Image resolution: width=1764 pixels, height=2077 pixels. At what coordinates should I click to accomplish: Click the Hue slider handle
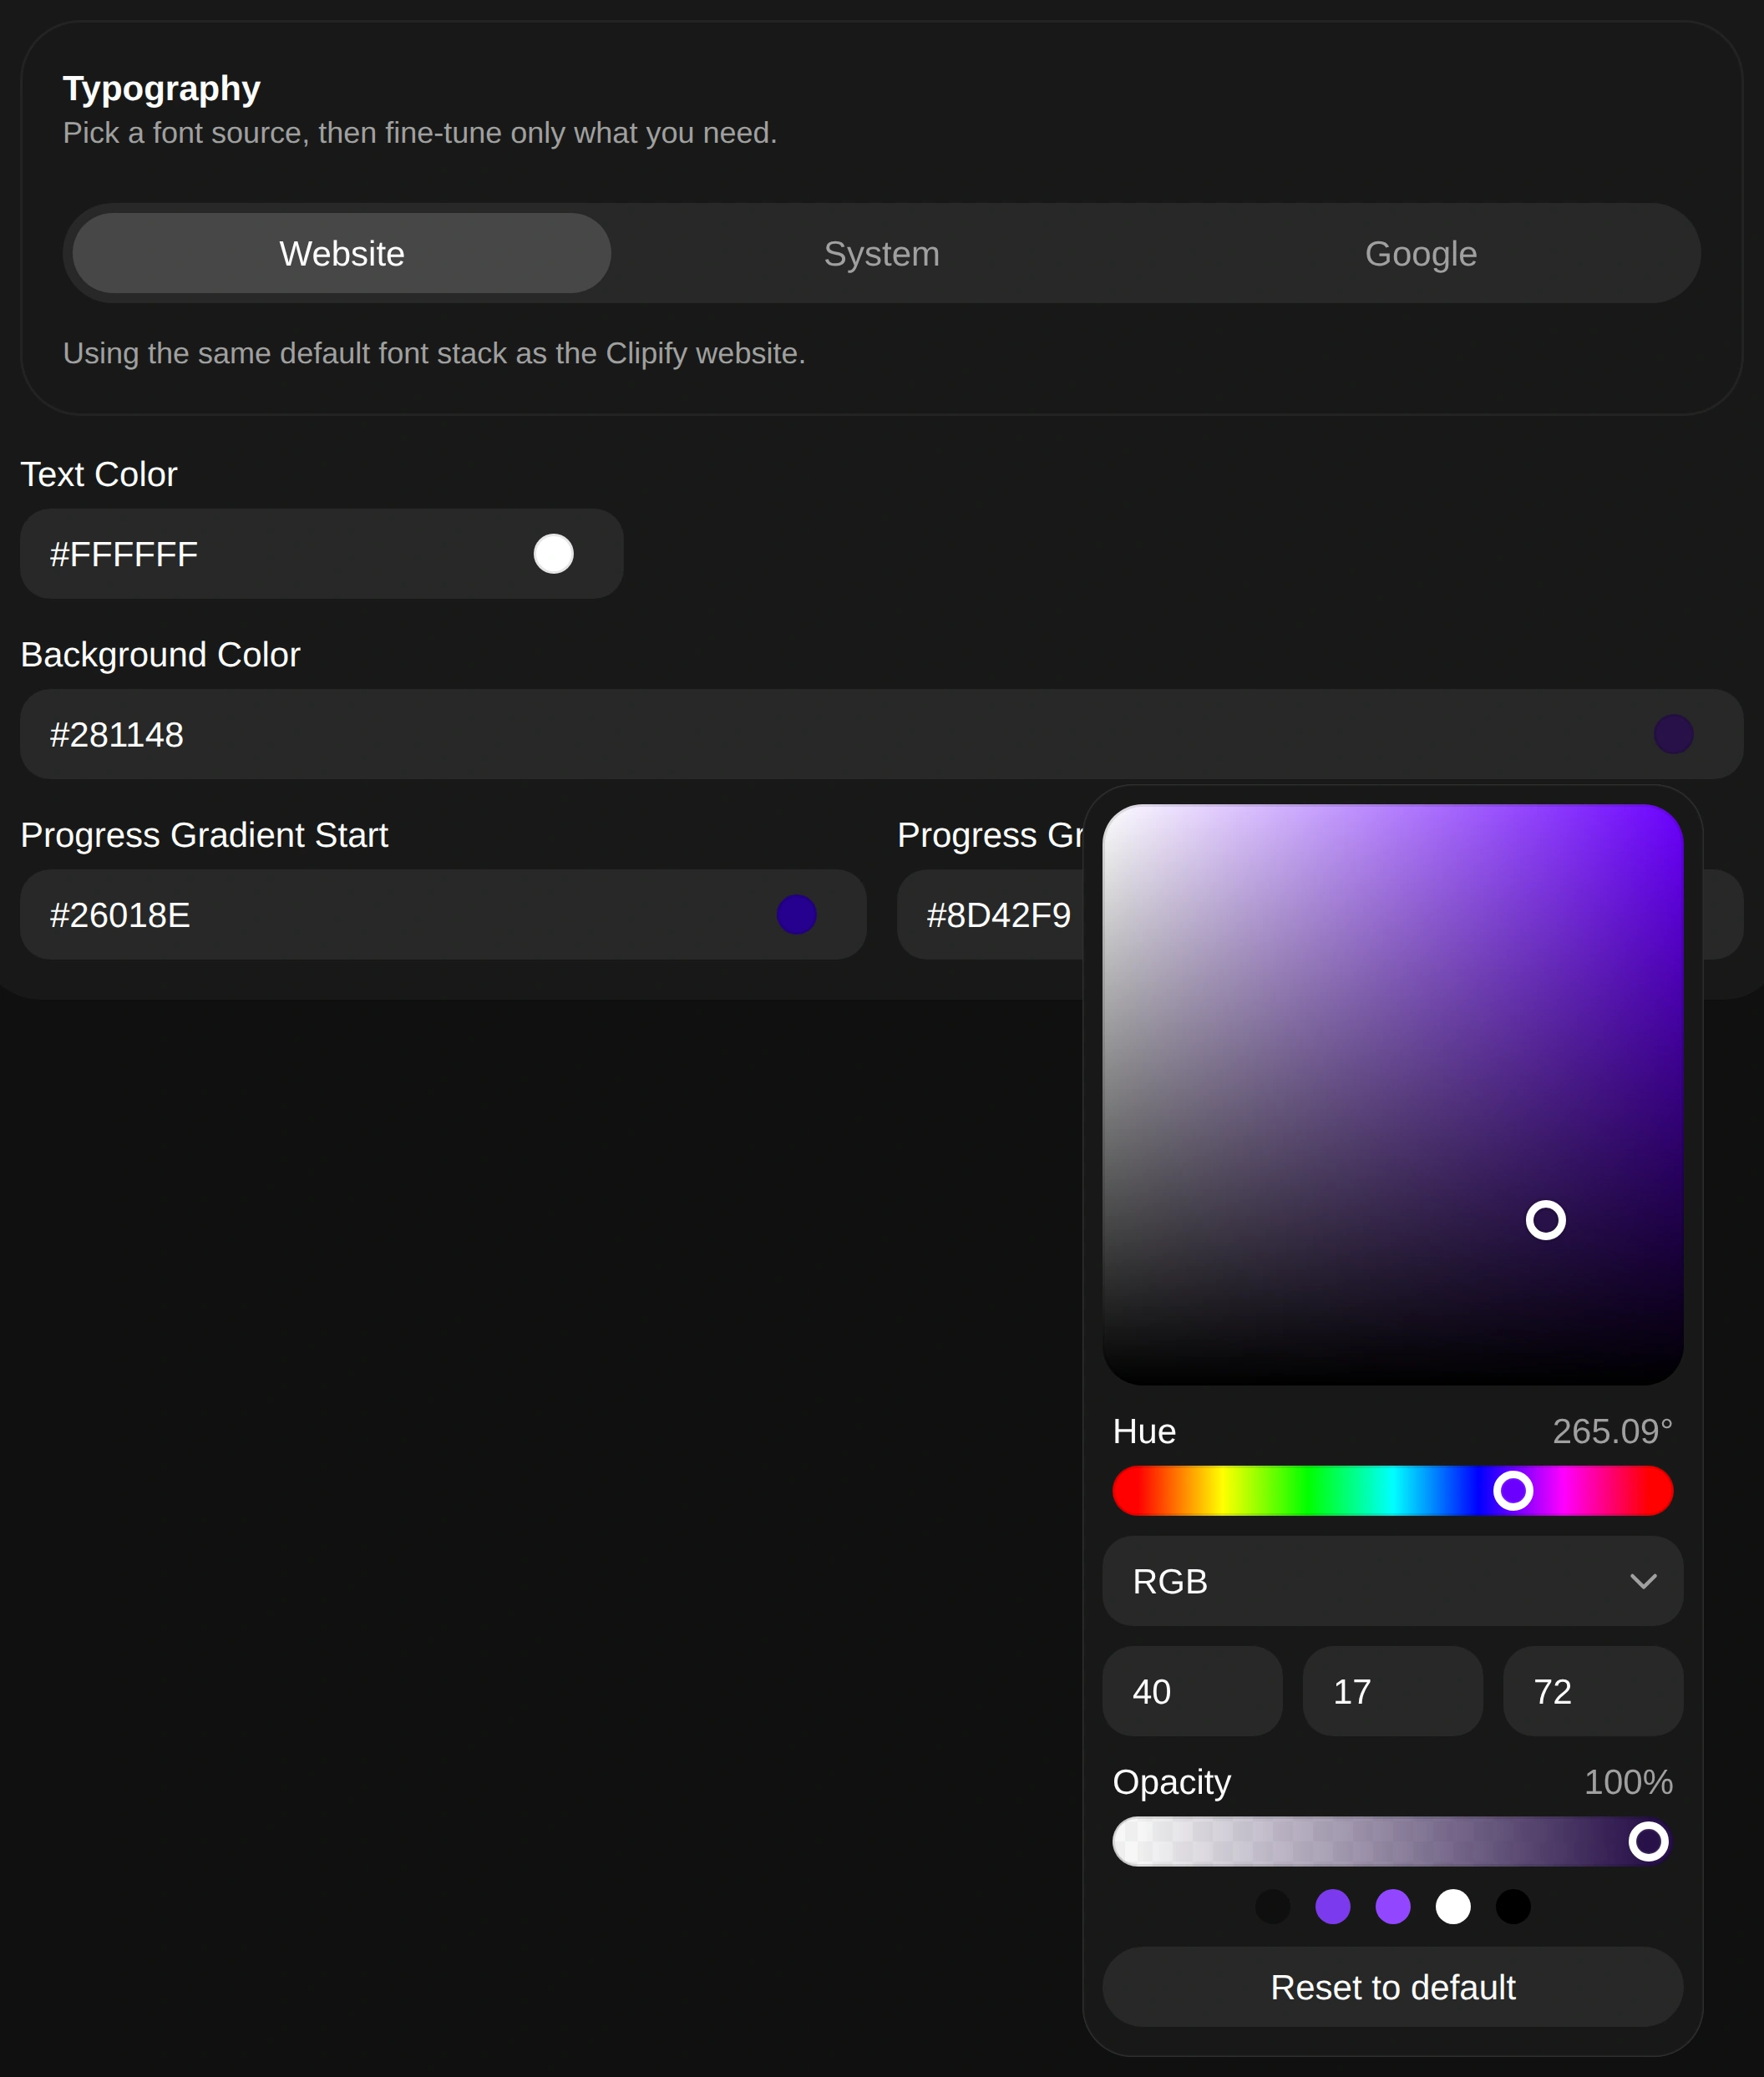(1512, 1491)
